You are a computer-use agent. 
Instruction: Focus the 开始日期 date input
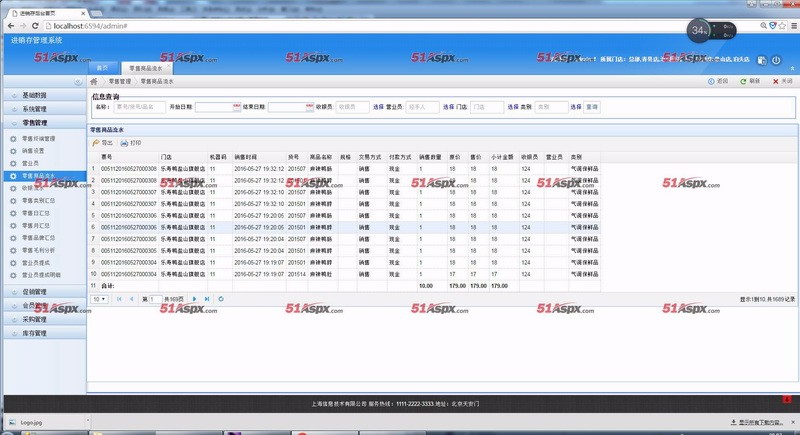214,107
